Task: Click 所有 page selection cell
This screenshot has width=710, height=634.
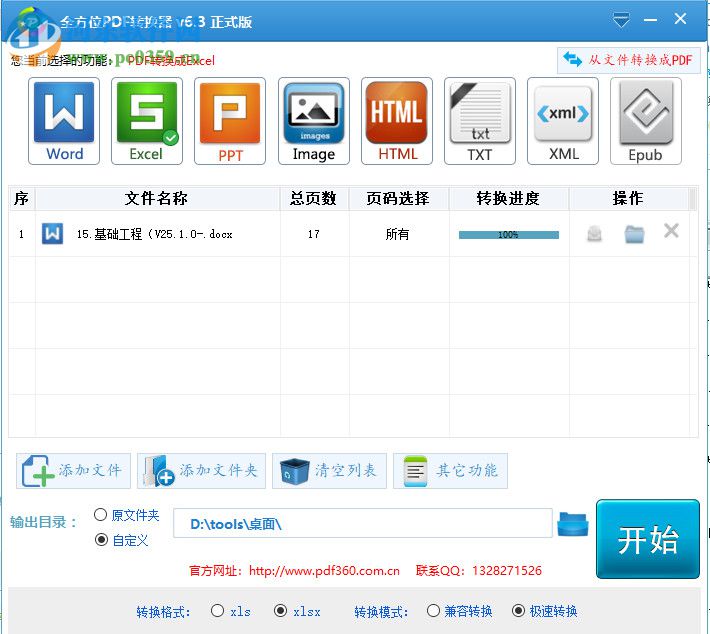Action: (397, 234)
